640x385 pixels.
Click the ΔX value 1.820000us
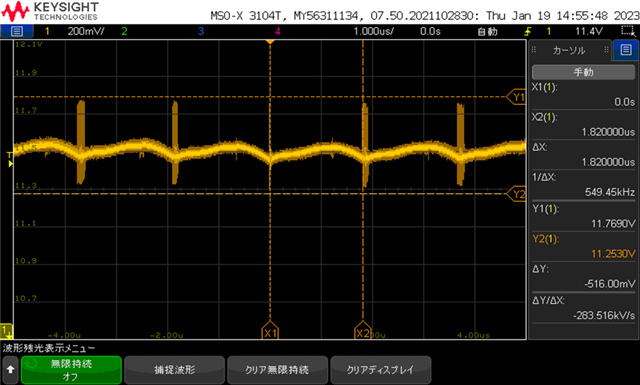[608, 162]
